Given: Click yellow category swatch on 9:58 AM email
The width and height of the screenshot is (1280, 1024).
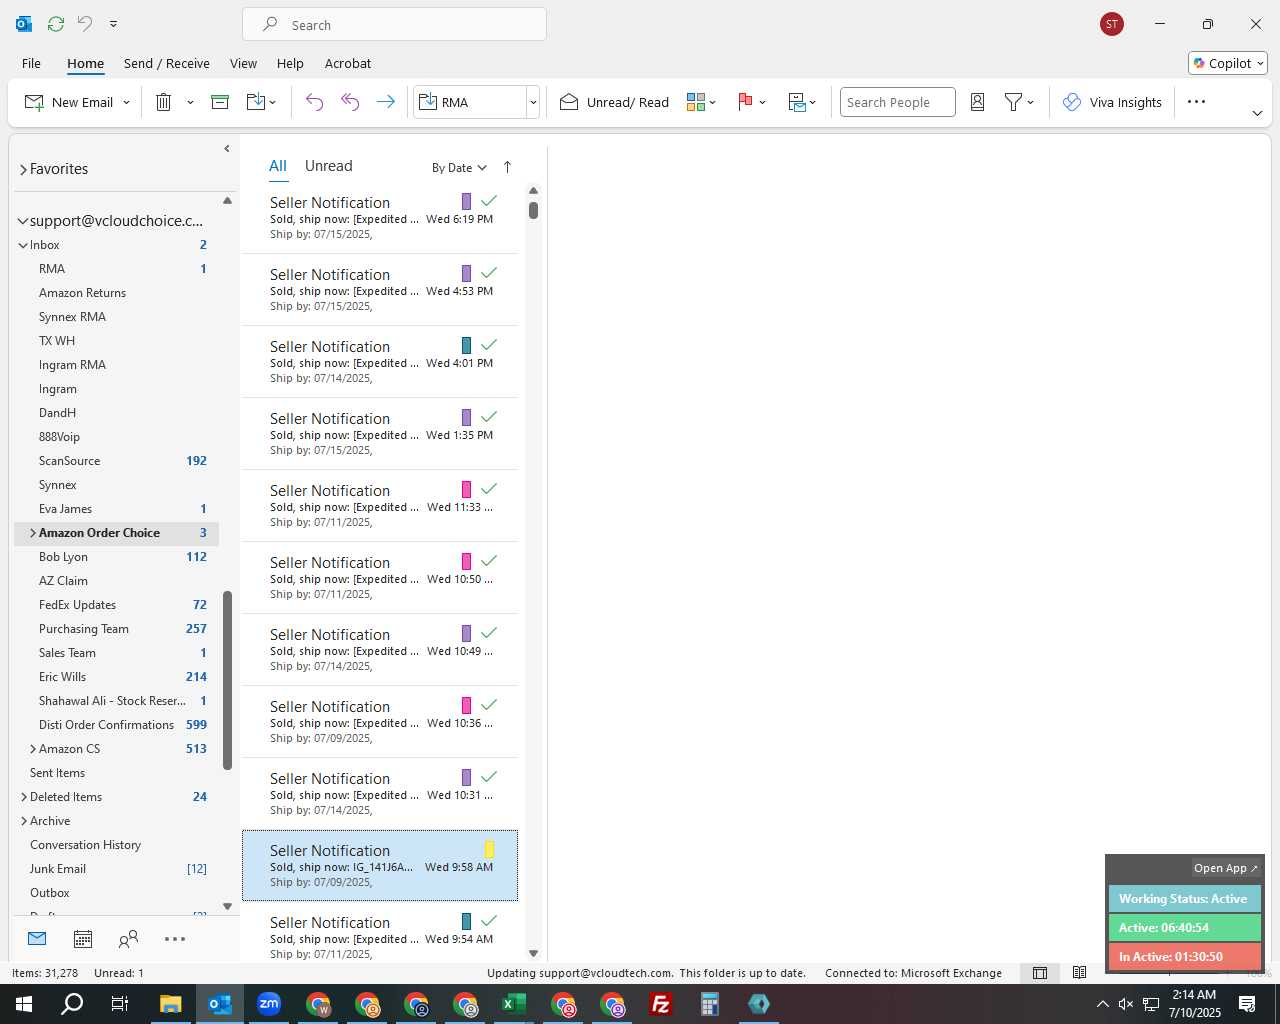Looking at the screenshot, I should [490, 849].
